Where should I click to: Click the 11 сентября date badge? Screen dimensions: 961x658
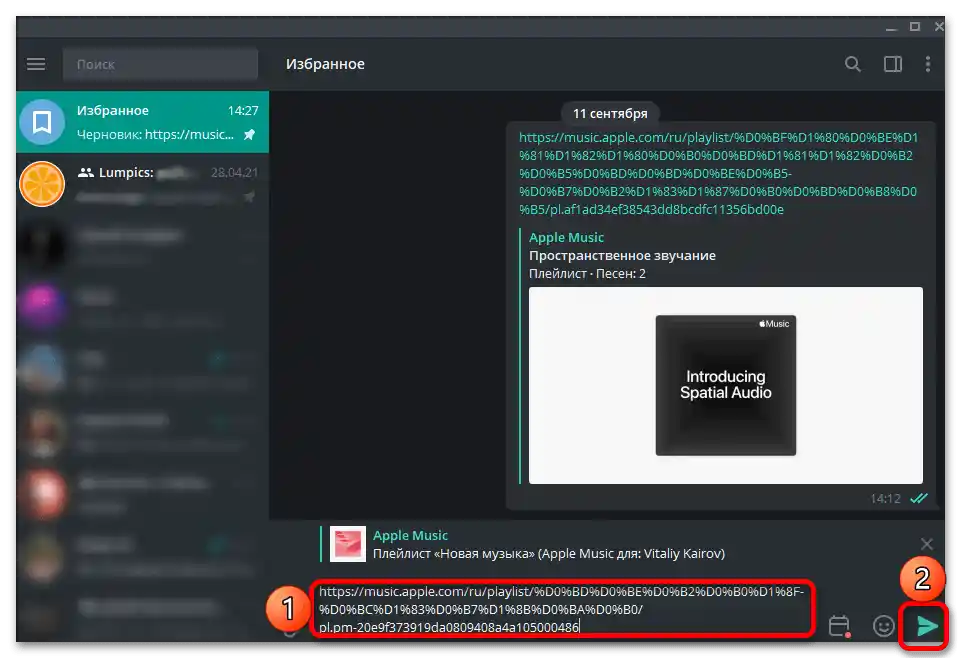tap(610, 113)
